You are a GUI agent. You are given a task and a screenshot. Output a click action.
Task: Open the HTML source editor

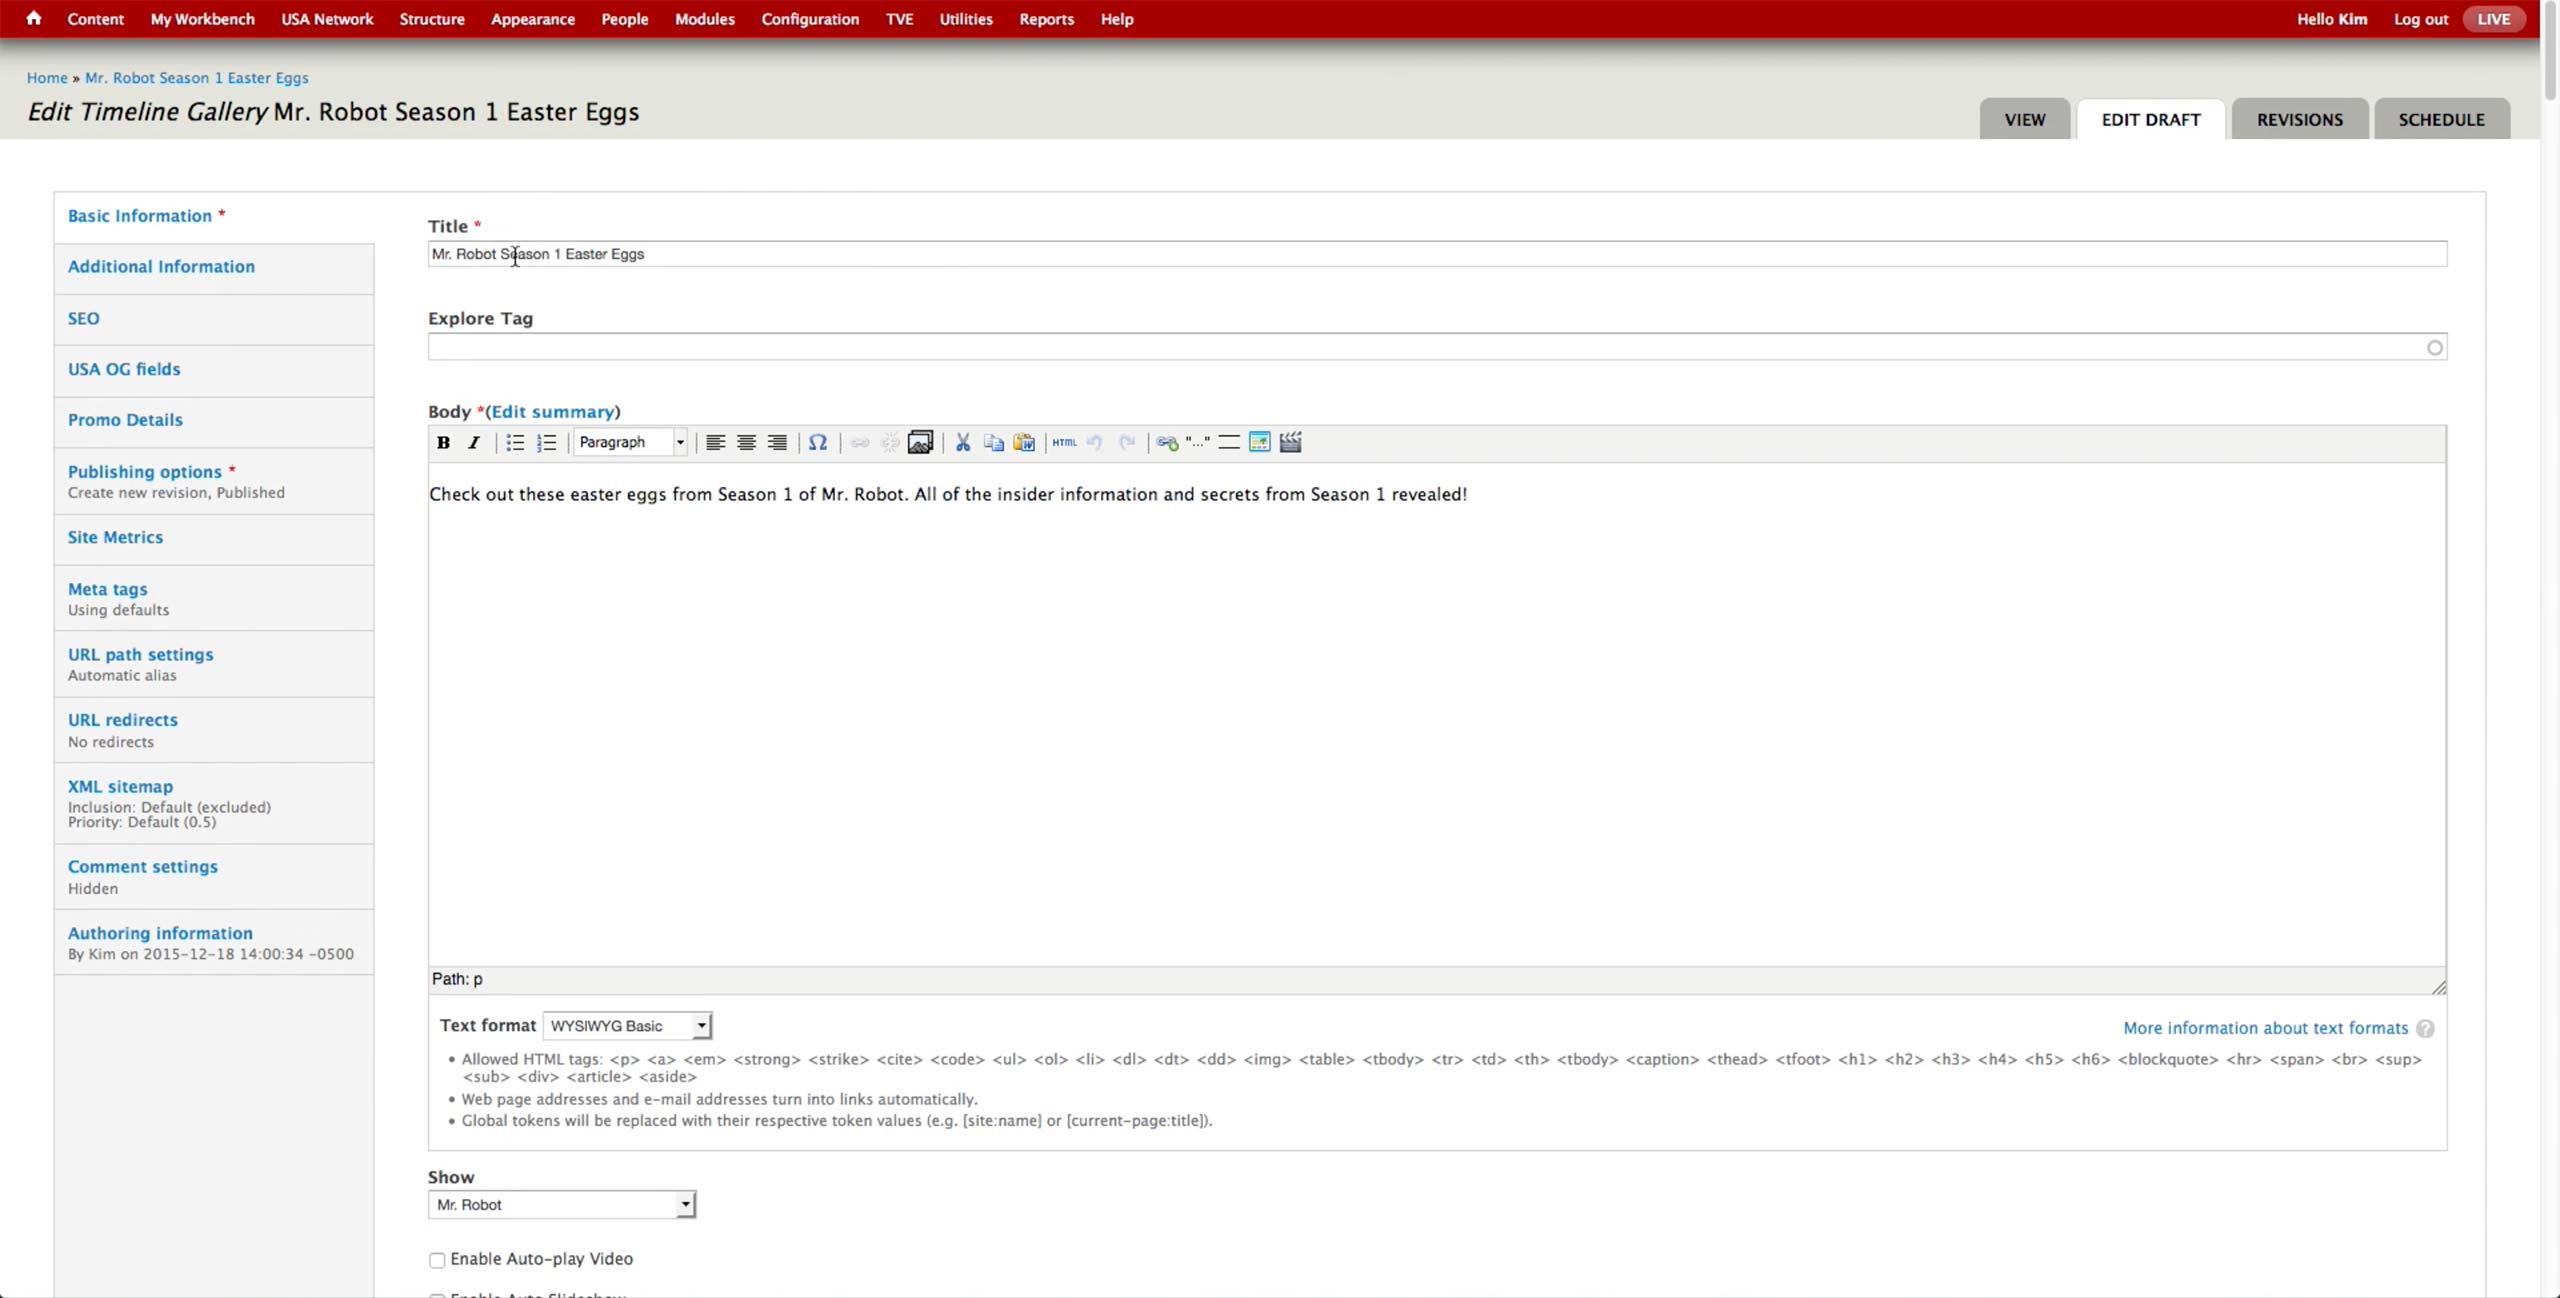[x=1064, y=443]
